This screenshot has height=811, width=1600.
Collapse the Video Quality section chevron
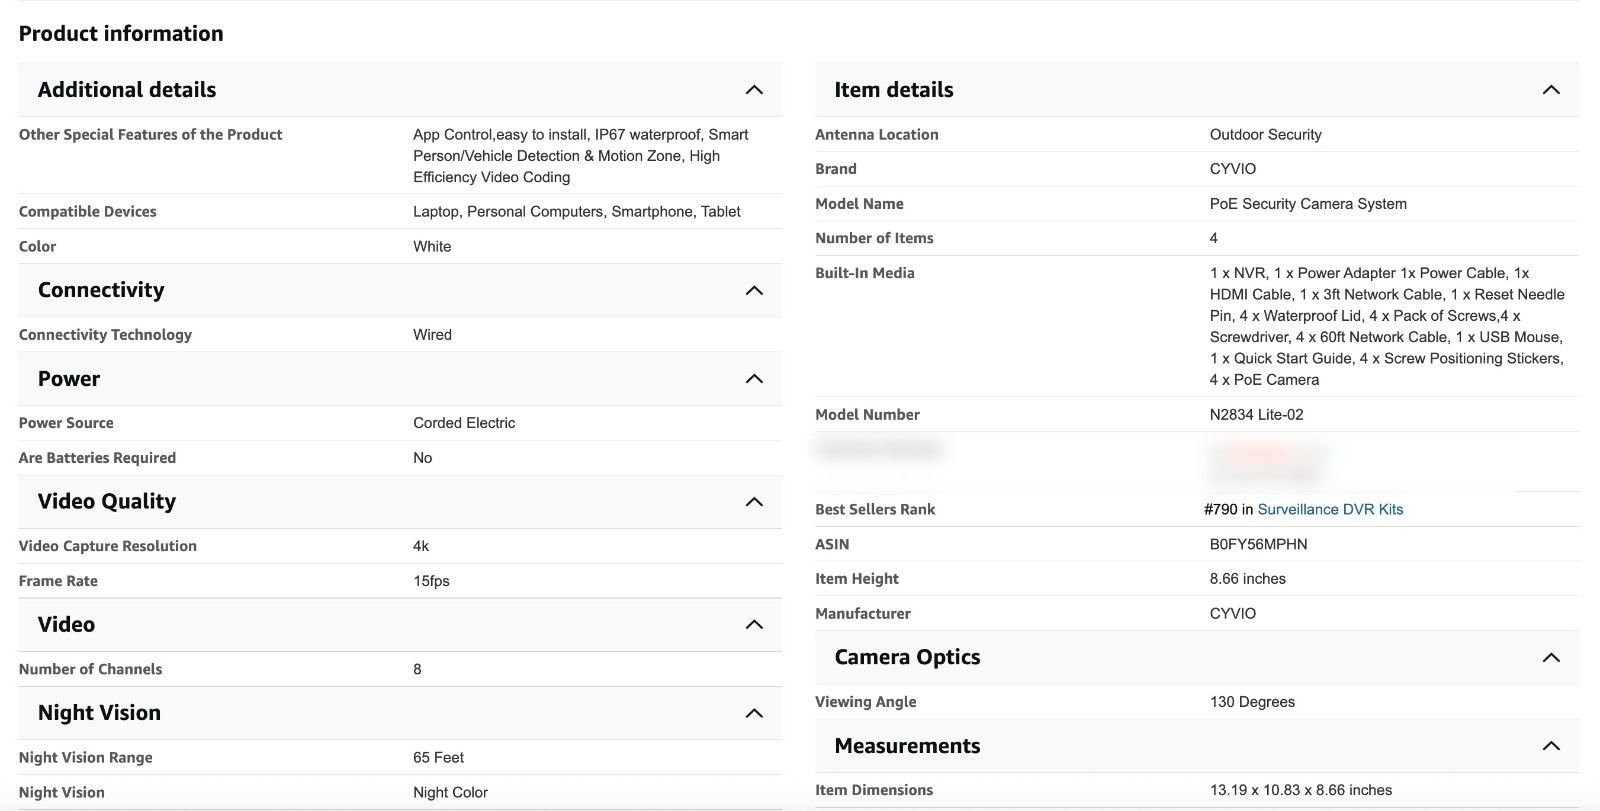coord(754,502)
